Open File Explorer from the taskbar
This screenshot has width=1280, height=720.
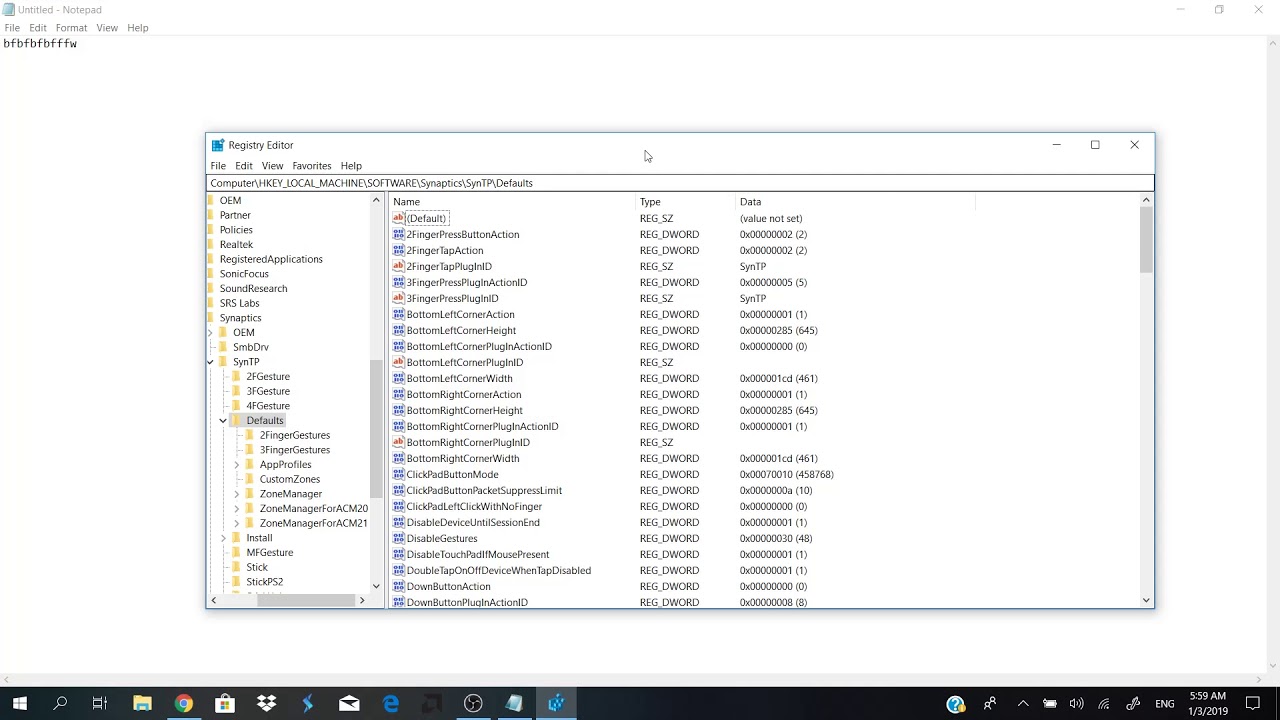pyautogui.click(x=142, y=703)
